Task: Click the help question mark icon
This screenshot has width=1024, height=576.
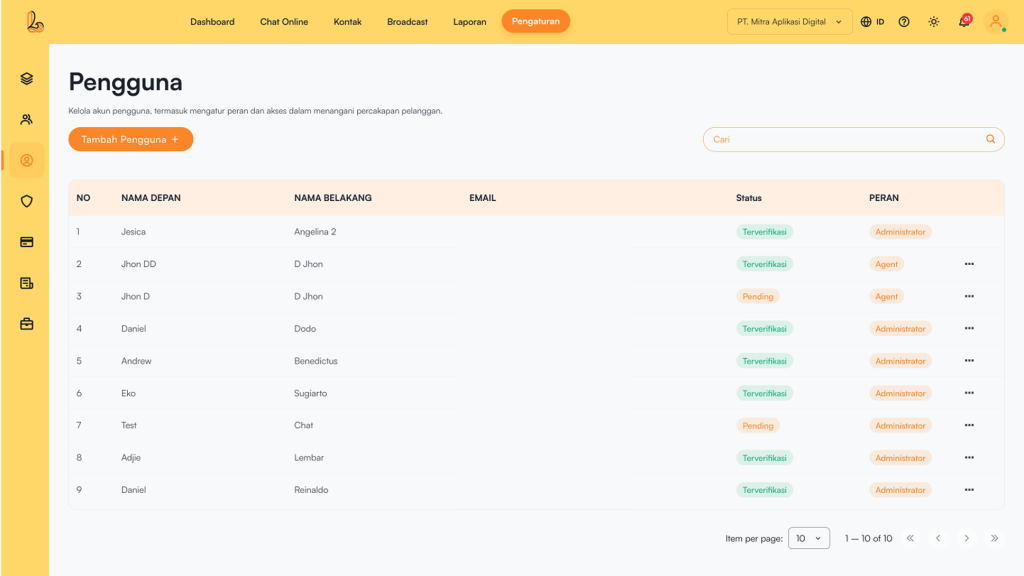Action: [904, 22]
